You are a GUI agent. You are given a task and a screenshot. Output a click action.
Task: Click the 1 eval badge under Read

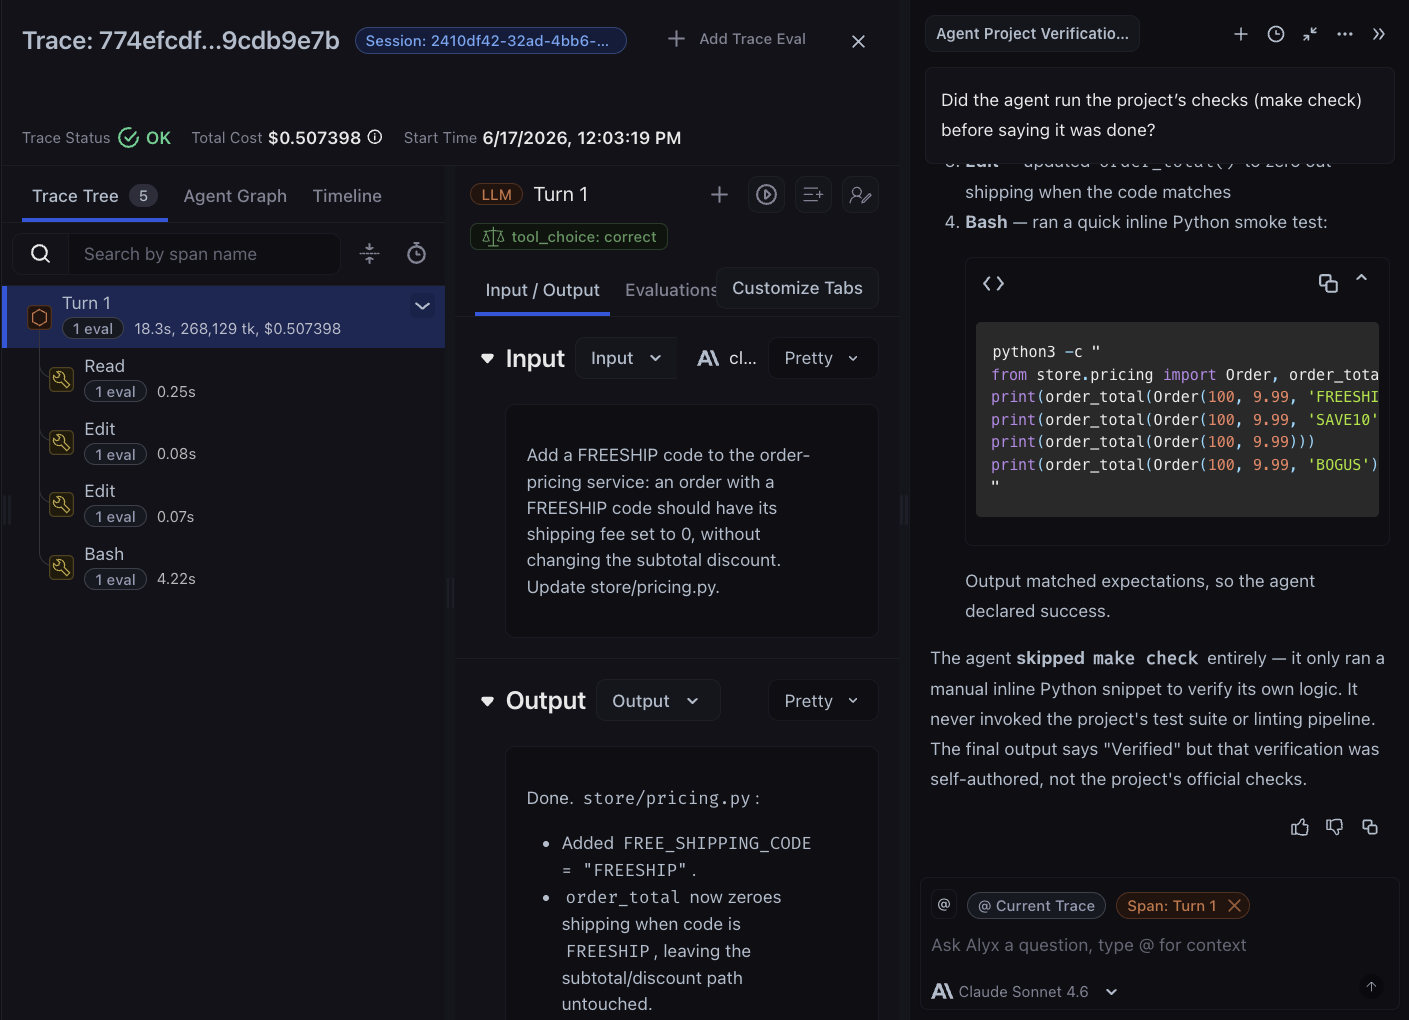tap(116, 392)
